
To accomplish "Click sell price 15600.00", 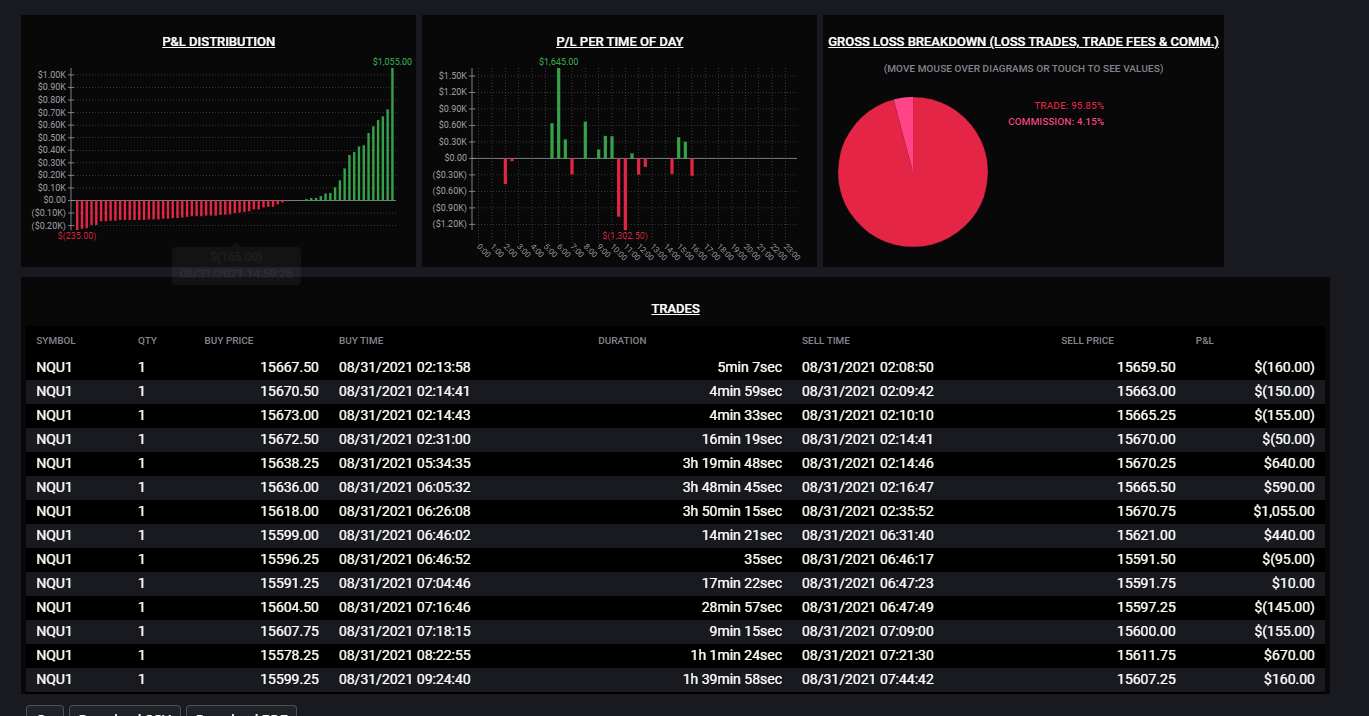I will pos(1146,631).
